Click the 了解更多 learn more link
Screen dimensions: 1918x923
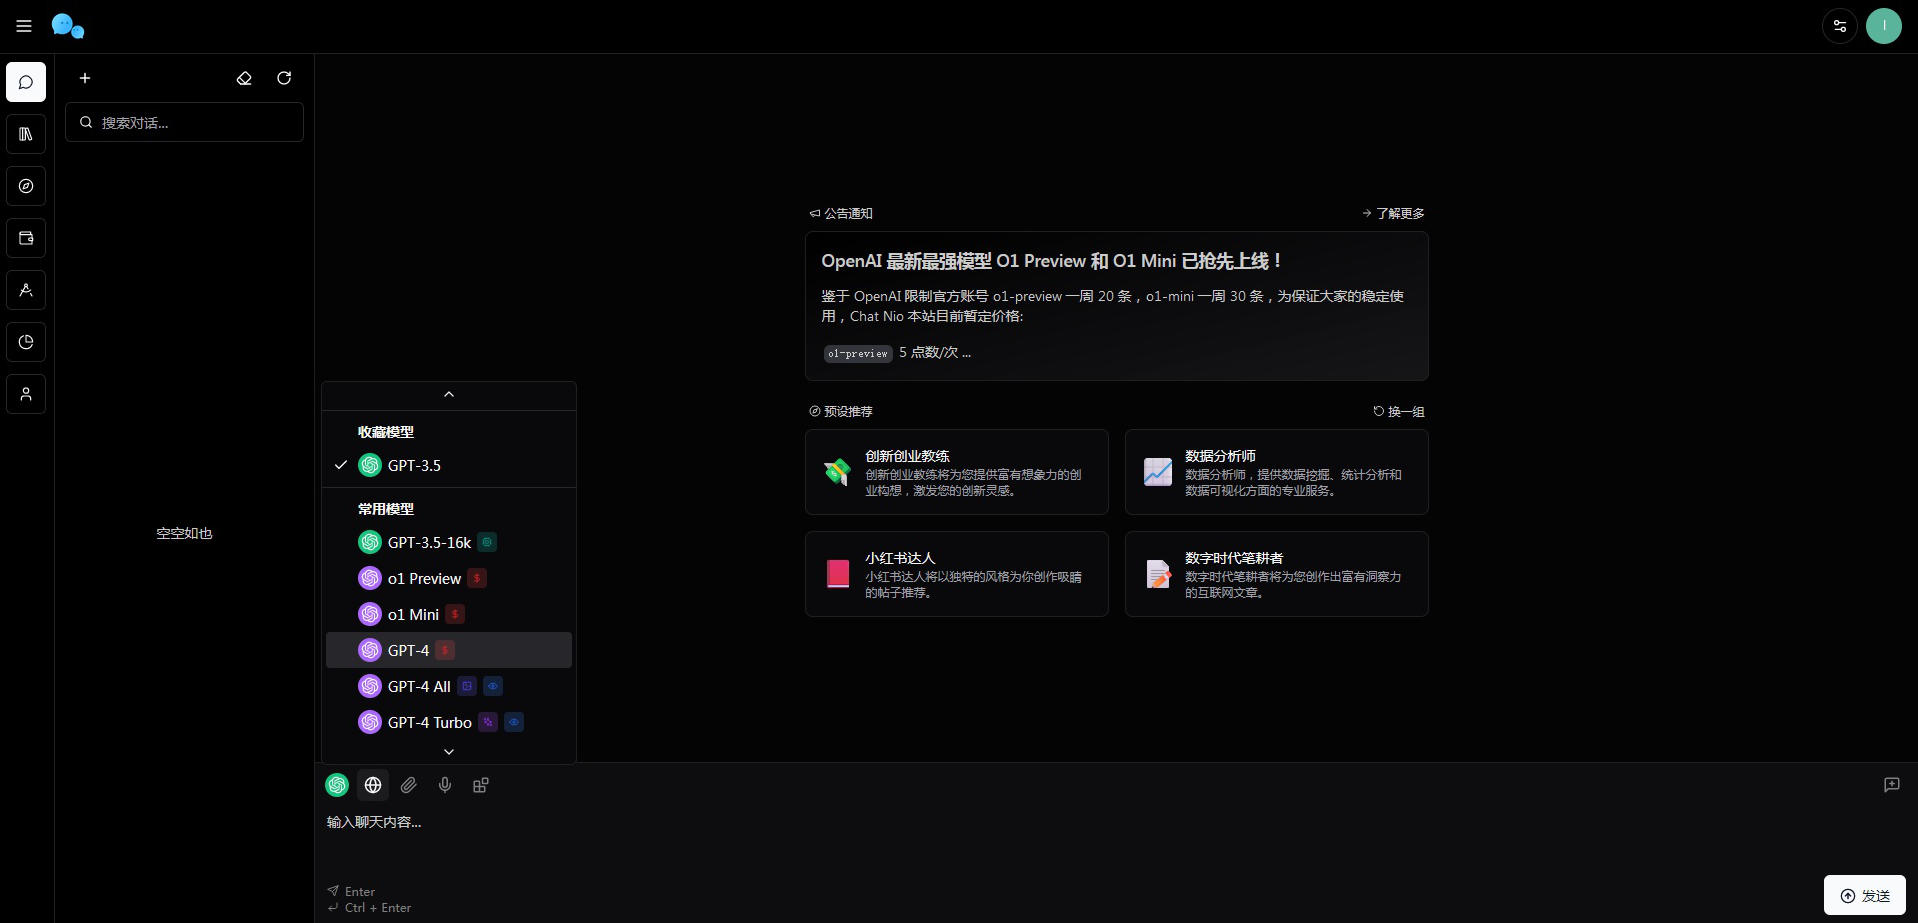point(1393,213)
